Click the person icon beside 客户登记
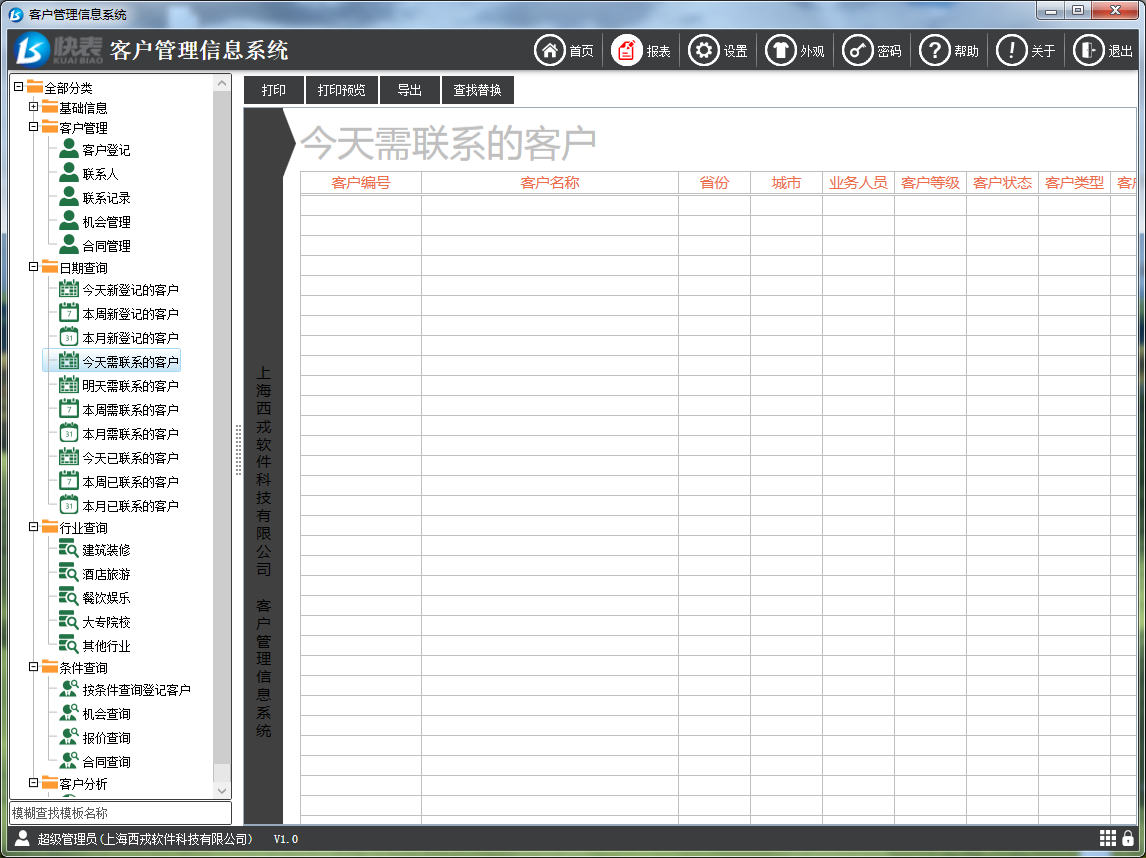Image resolution: width=1146 pixels, height=858 pixels. pos(69,149)
